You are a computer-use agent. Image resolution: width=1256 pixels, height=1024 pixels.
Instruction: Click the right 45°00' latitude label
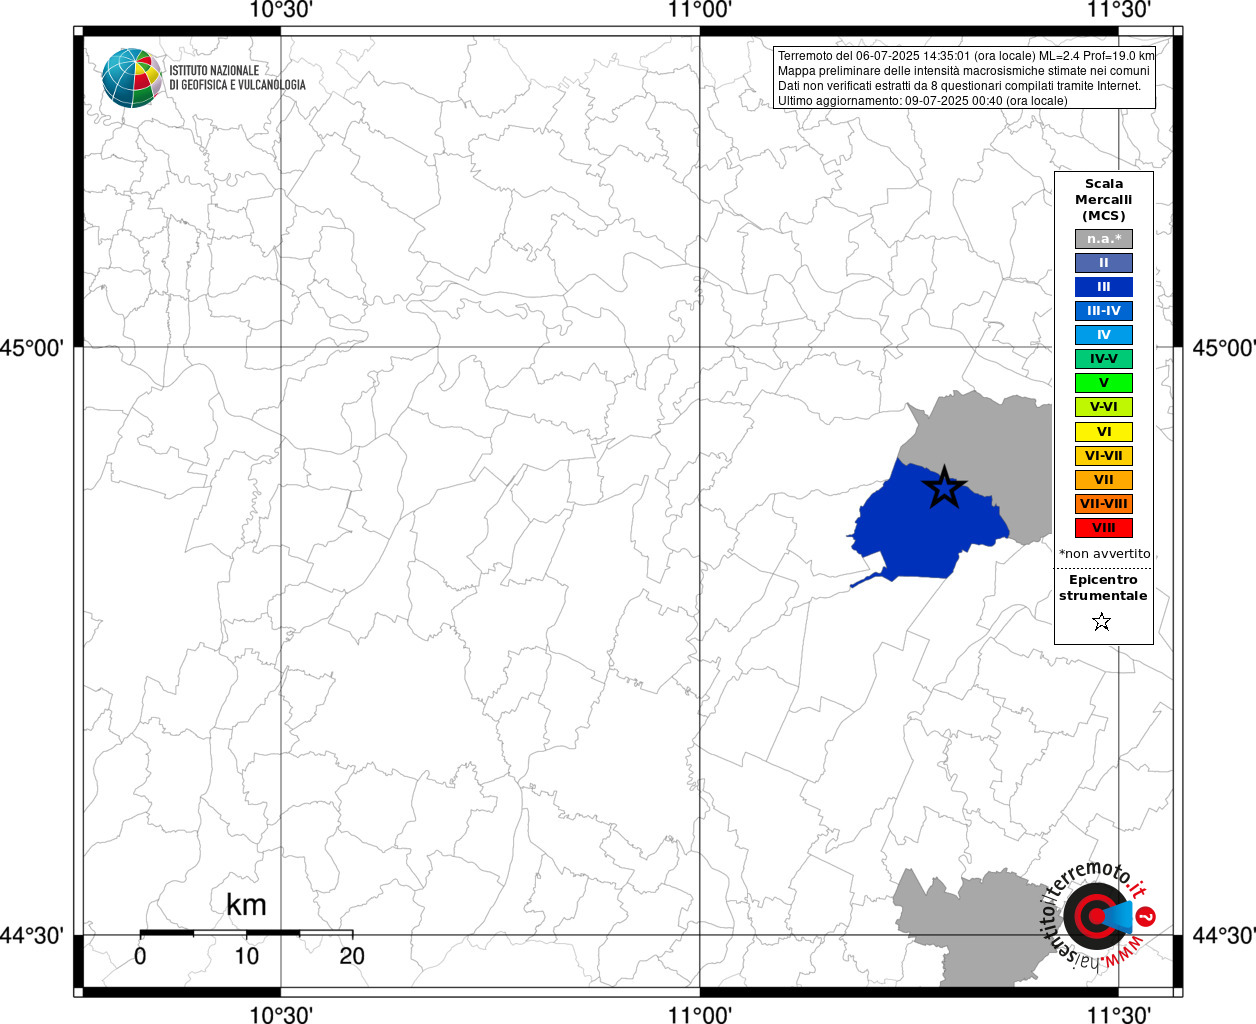pyautogui.click(x=1224, y=348)
